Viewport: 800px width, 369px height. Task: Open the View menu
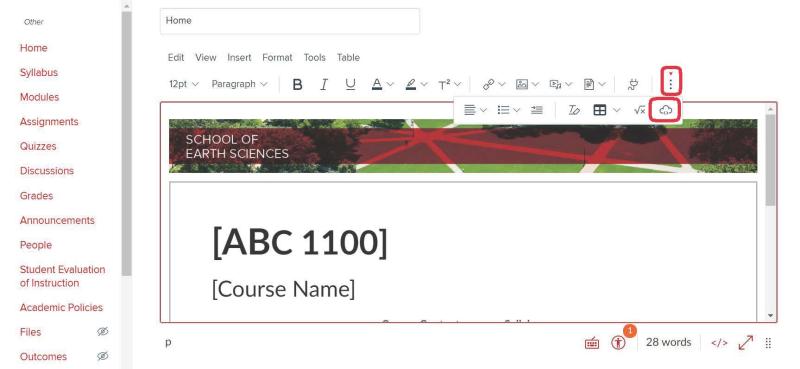(206, 58)
